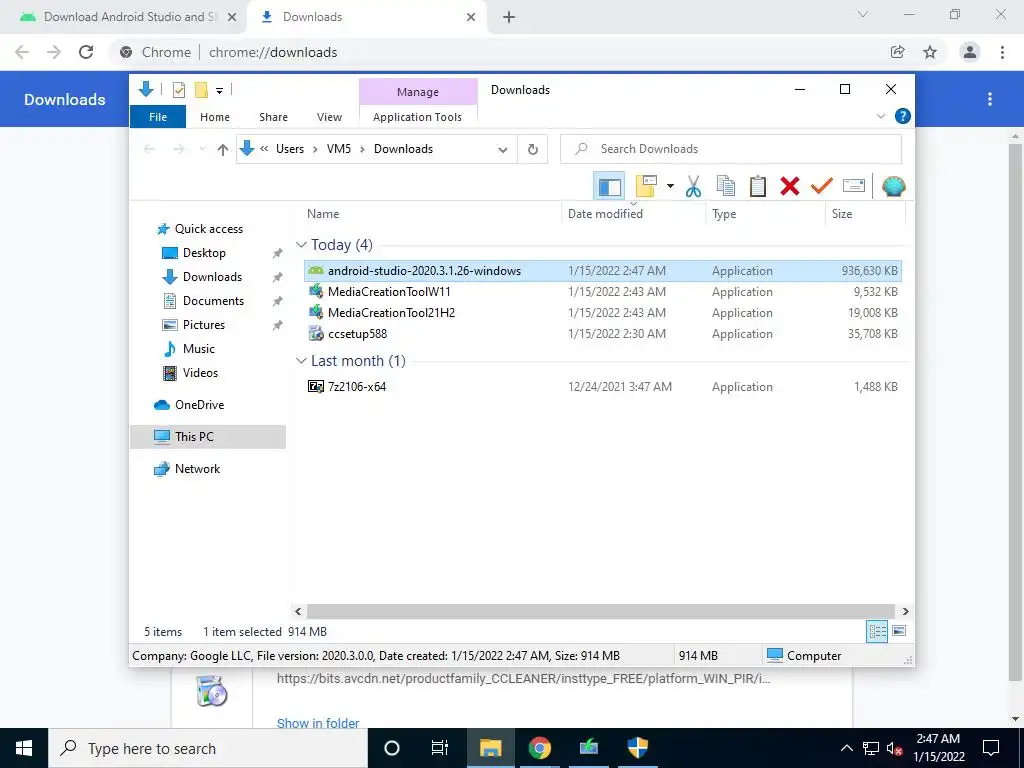Viewport: 1024px width, 768px height.
Task: Click the Cut scissors toolbar icon
Action: click(x=693, y=186)
